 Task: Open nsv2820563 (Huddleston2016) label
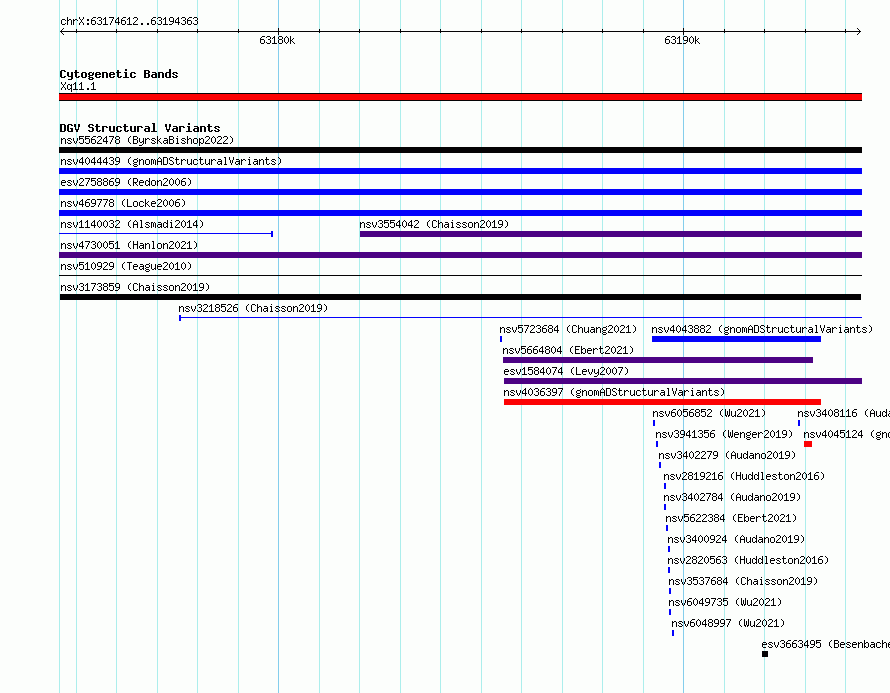(x=748, y=560)
